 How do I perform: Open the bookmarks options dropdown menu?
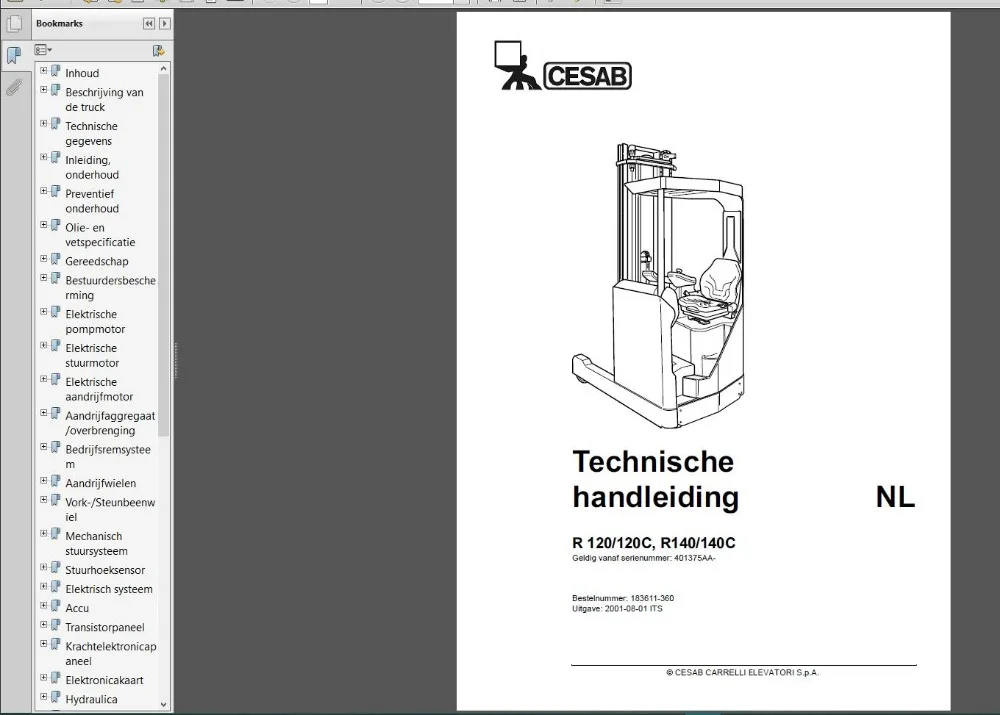click(x=43, y=50)
